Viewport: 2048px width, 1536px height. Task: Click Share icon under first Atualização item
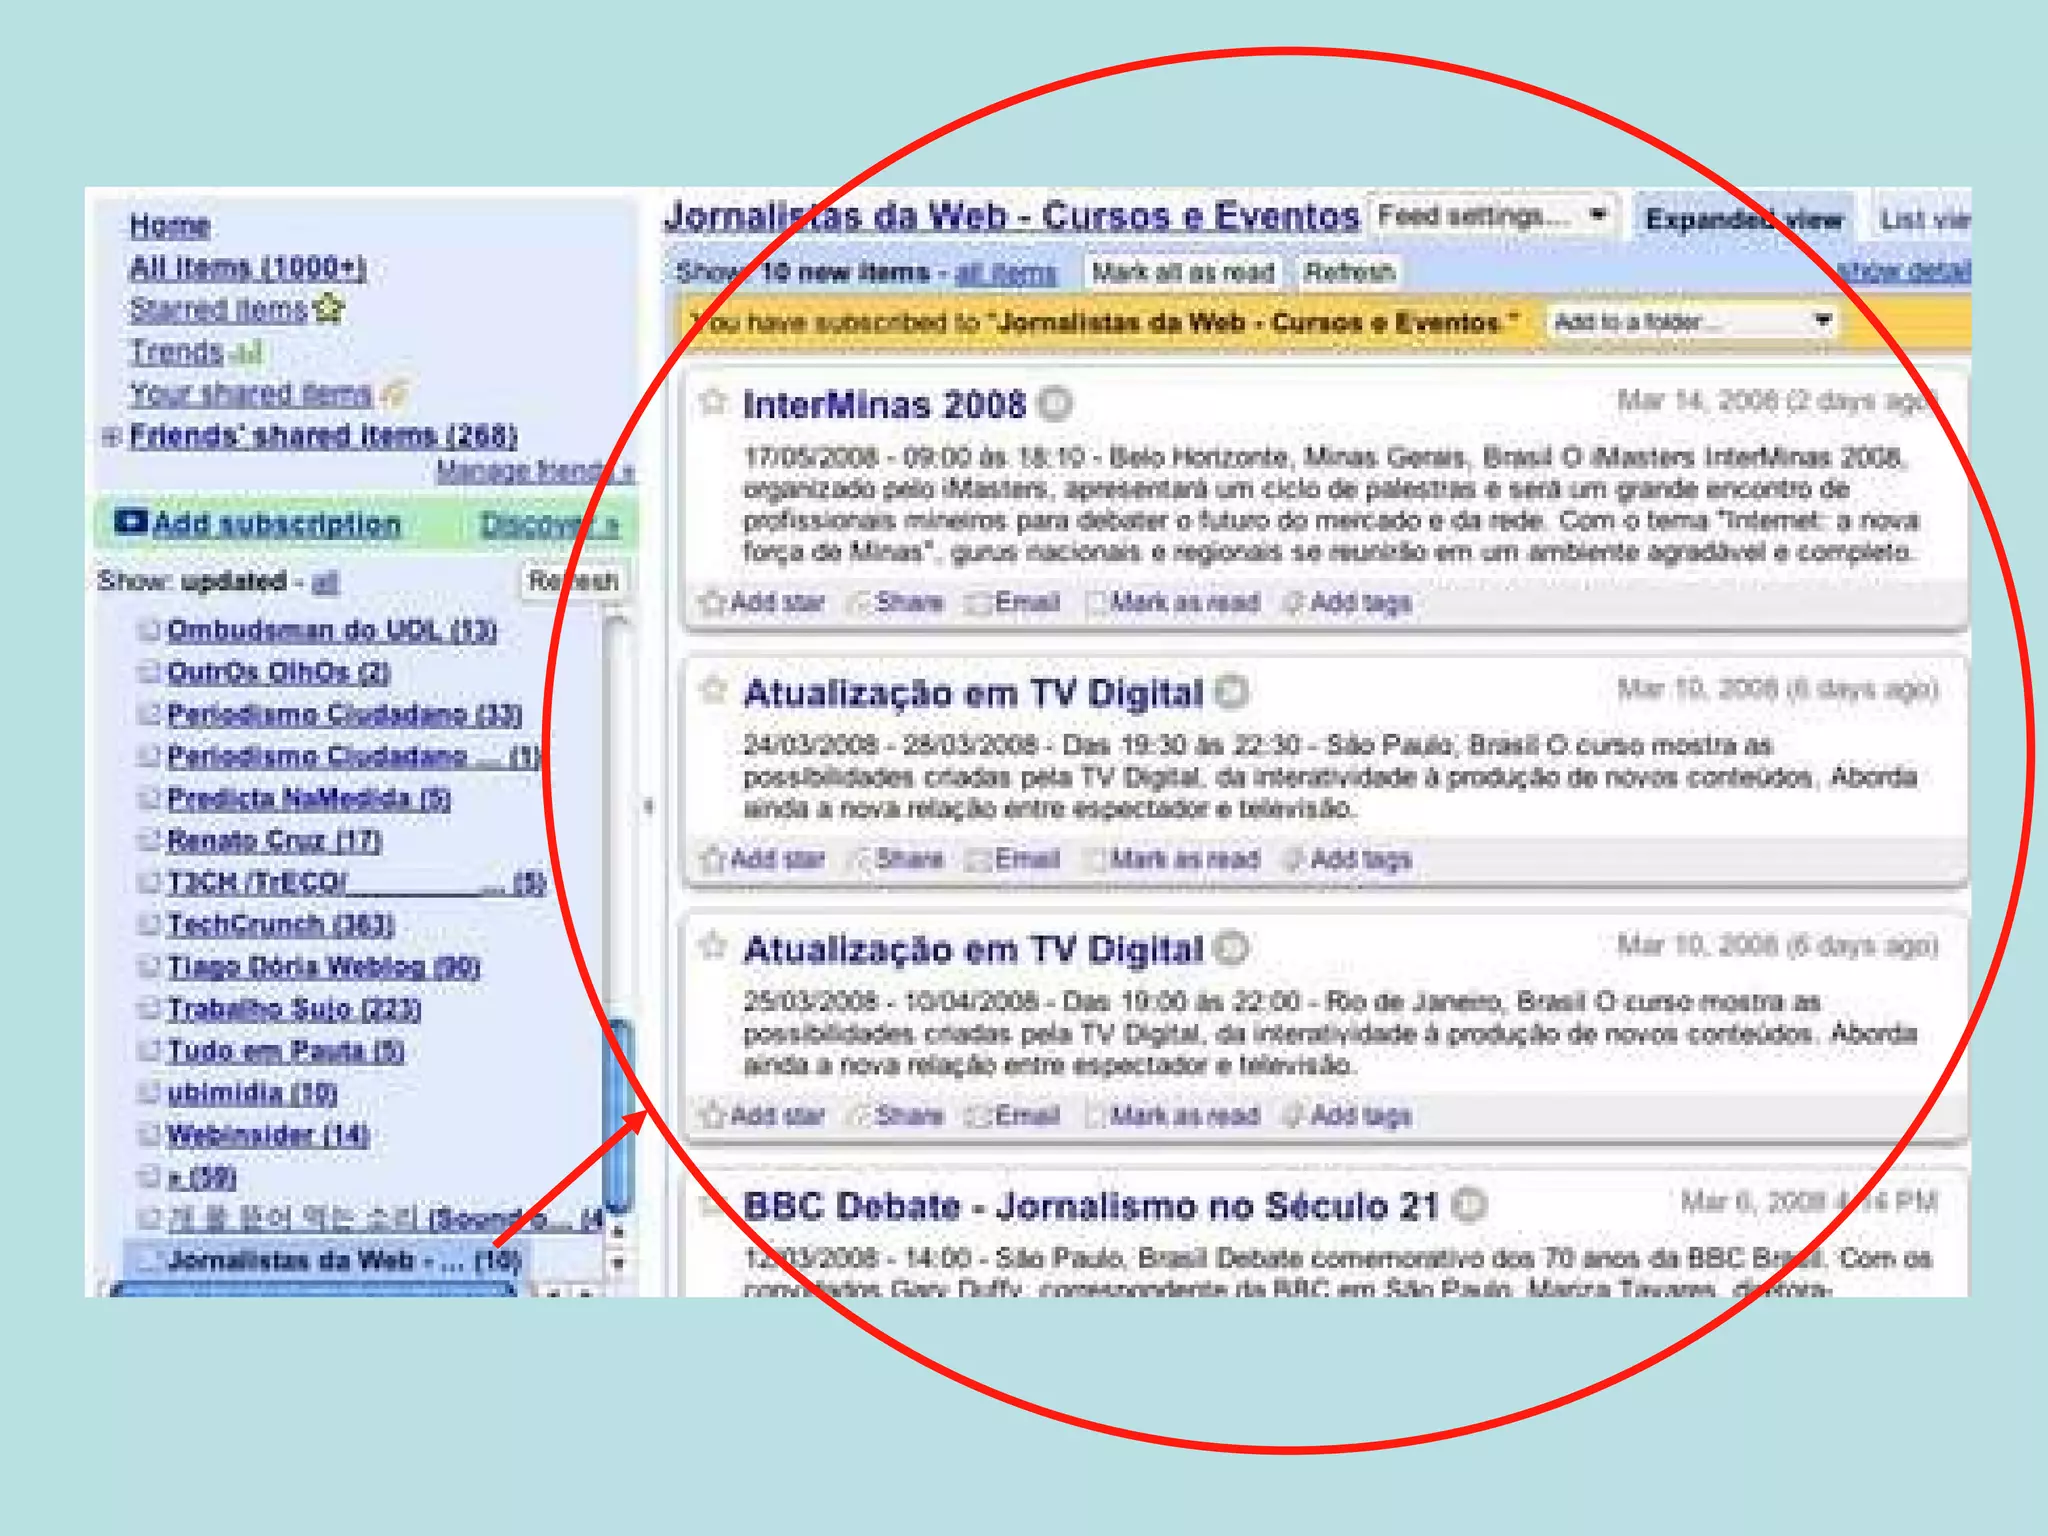859,859
